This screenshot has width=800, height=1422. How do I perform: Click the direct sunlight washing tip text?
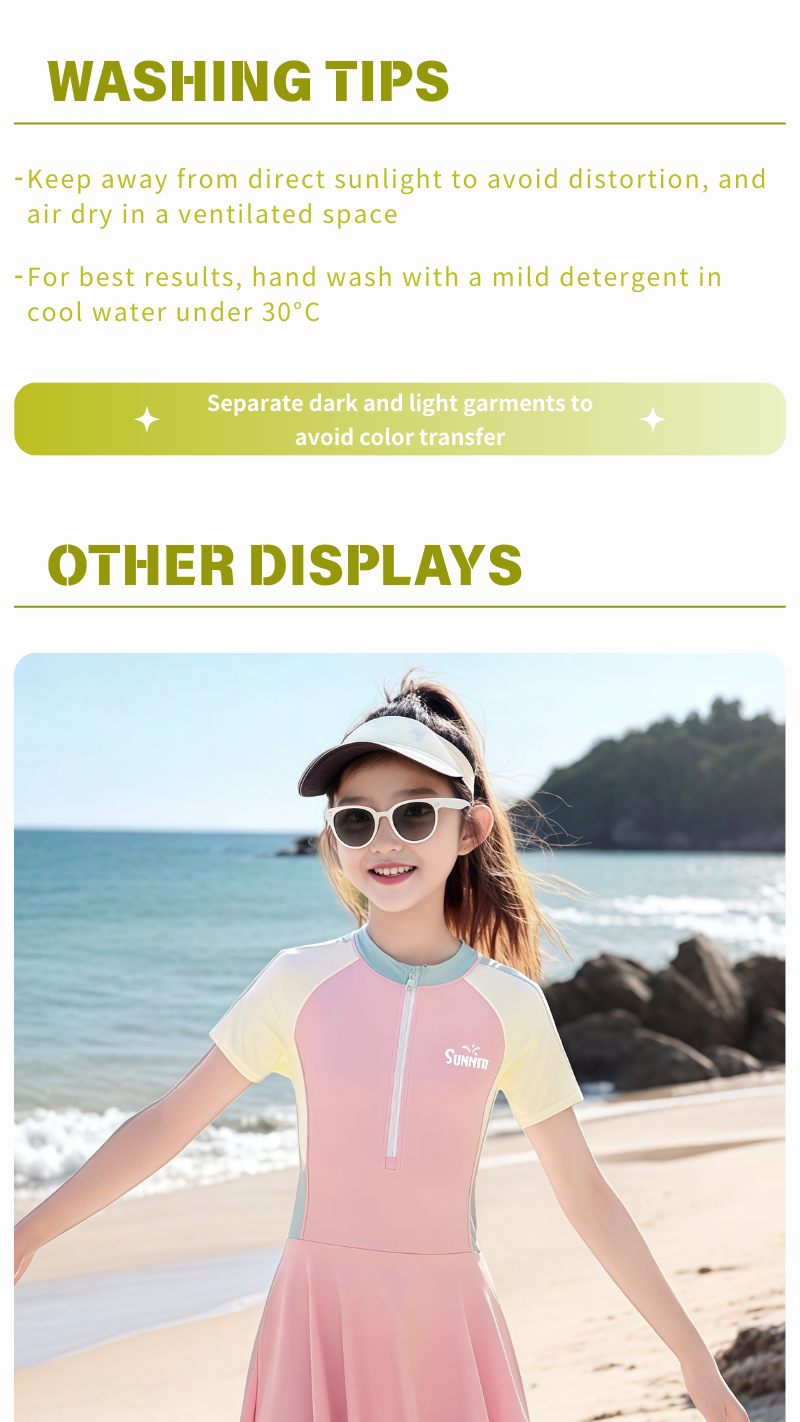pos(396,196)
